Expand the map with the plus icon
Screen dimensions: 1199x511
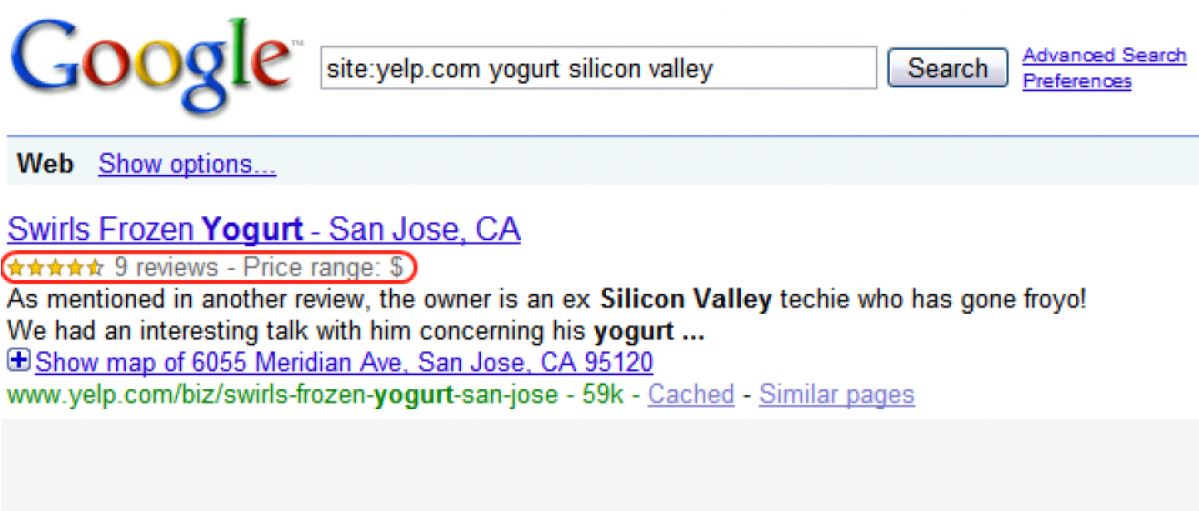pyautogui.click(x=19, y=360)
